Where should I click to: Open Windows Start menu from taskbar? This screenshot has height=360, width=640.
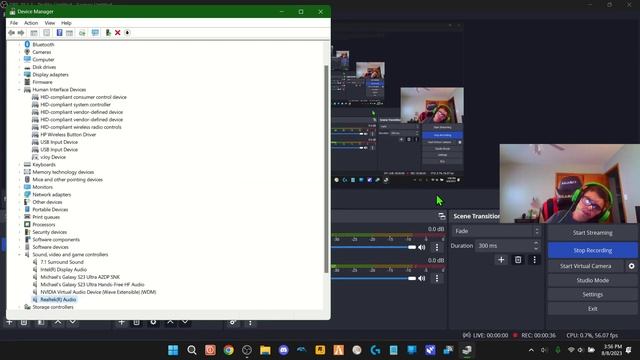[173, 350]
